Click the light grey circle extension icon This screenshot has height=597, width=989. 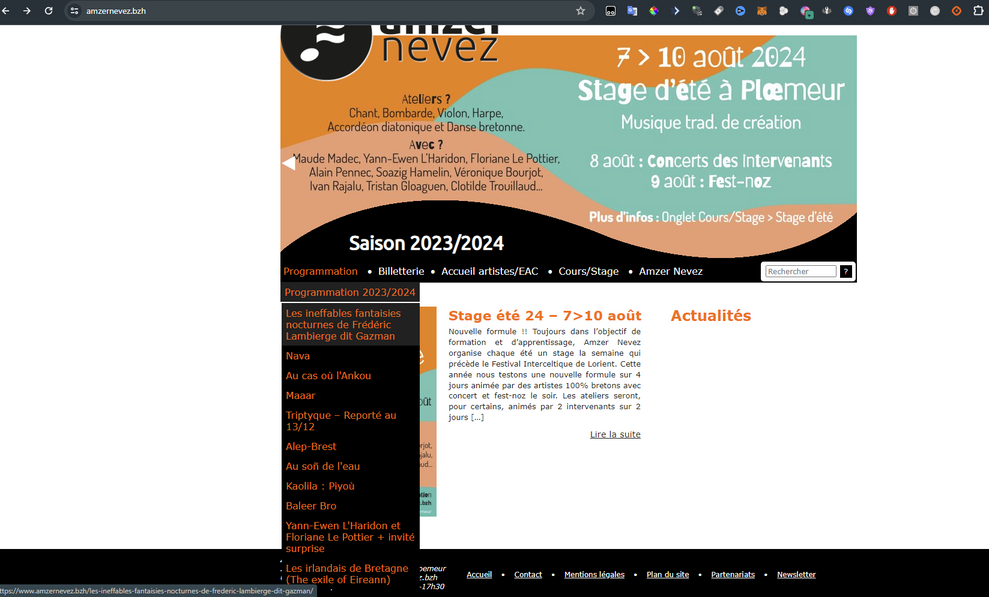click(x=935, y=11)
